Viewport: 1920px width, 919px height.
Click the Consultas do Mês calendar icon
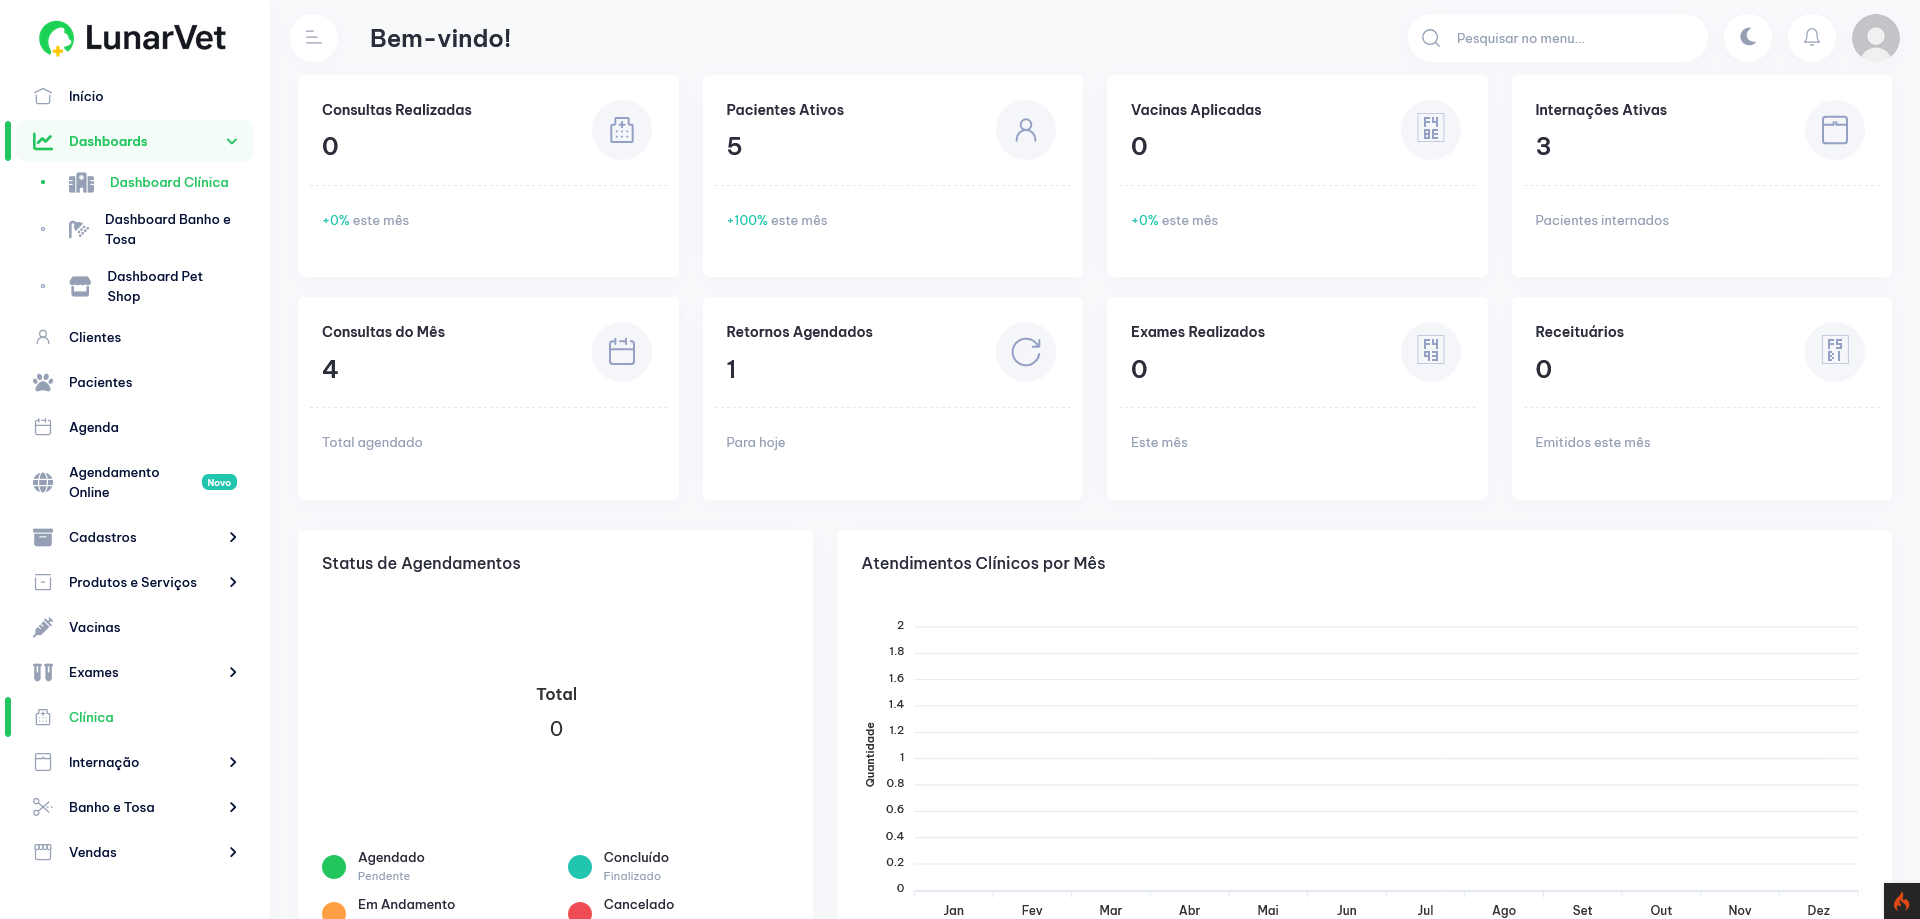(622, 352)
